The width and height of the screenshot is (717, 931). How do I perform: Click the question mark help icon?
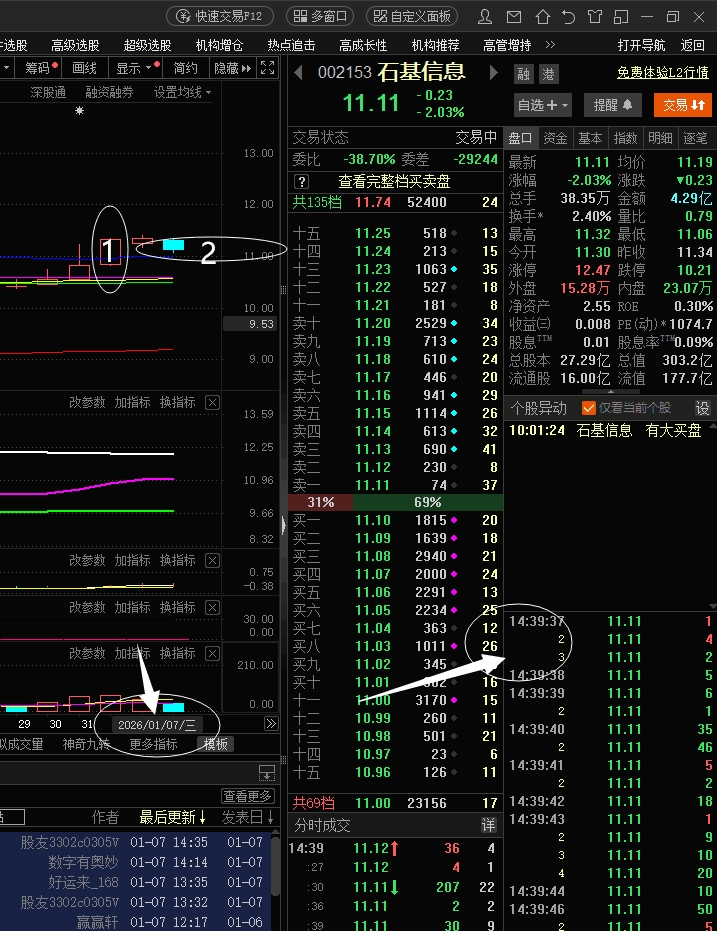(x=302, y=181)
